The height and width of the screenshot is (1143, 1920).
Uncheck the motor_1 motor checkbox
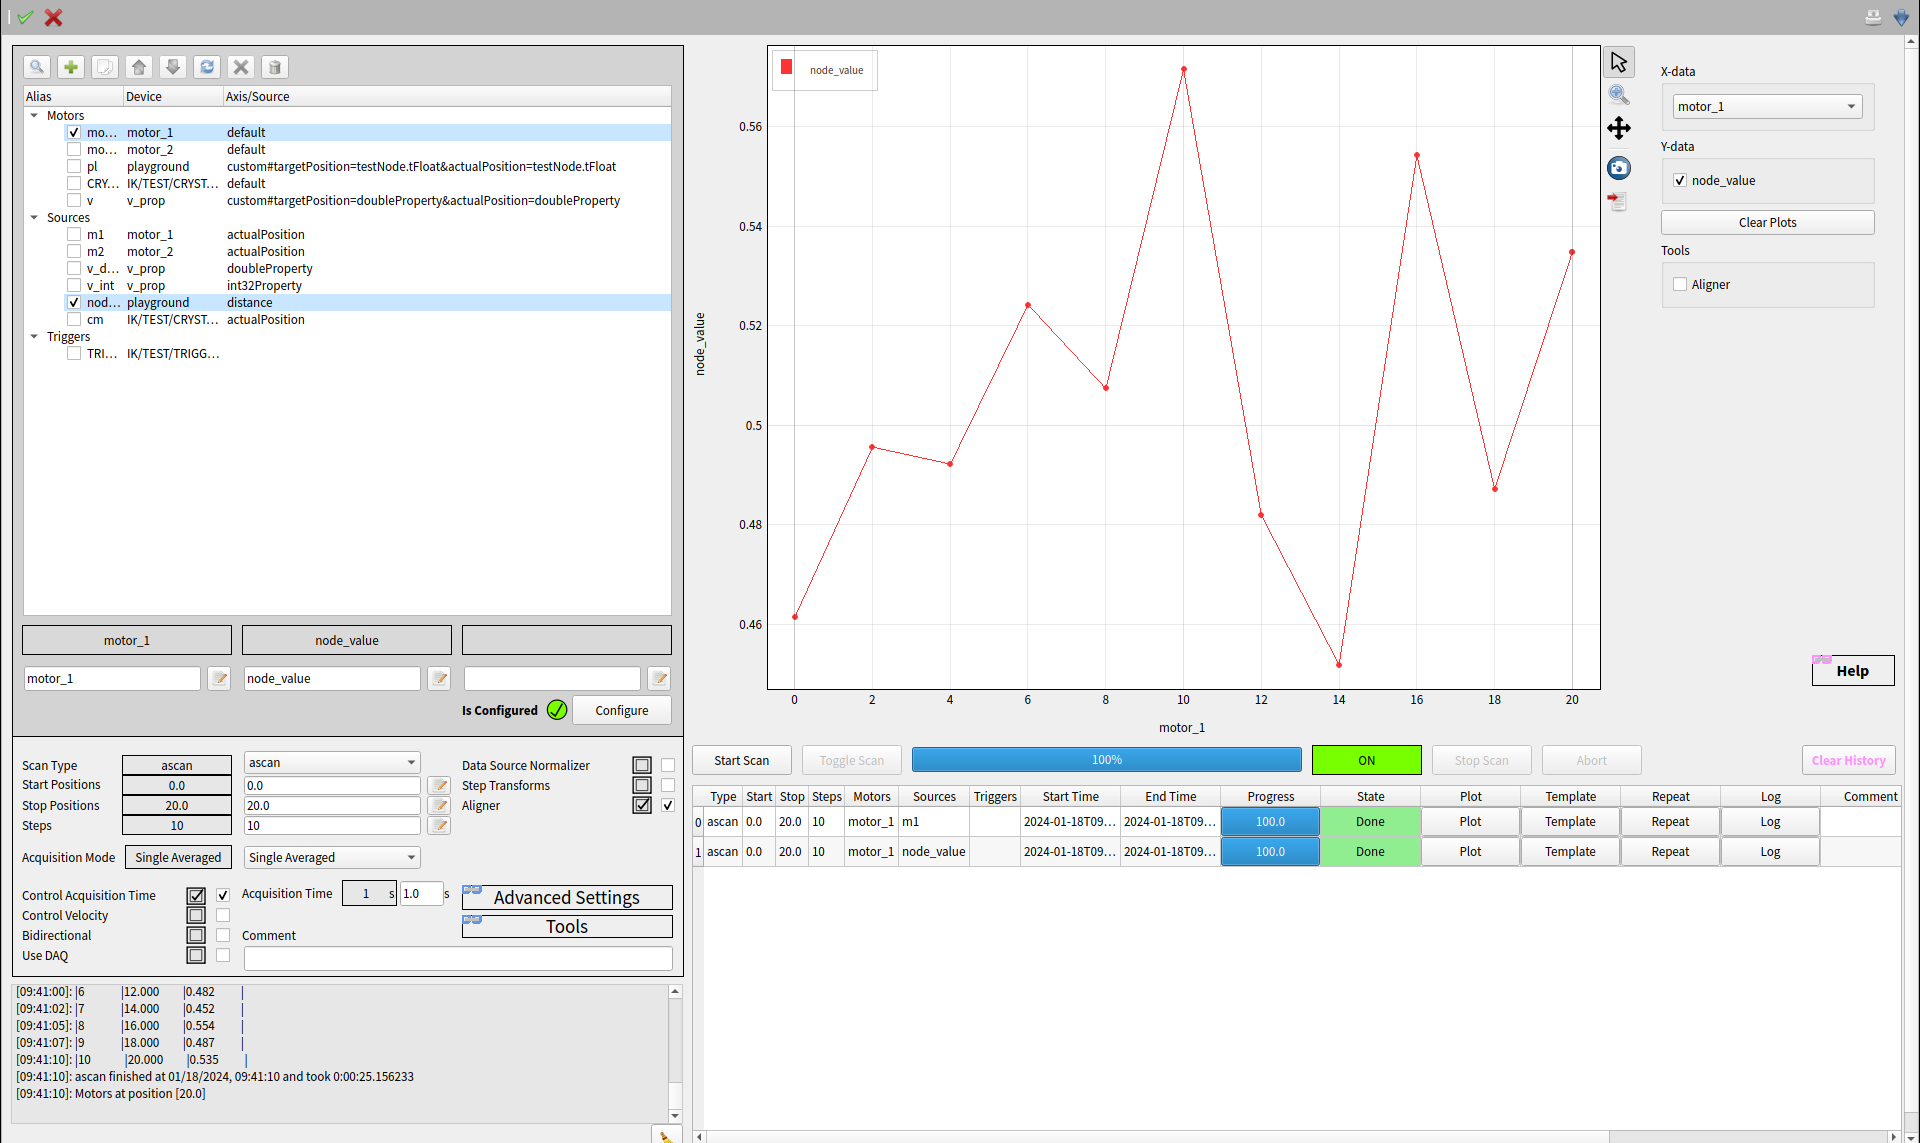pyautogui.click(x=74, y=133)
